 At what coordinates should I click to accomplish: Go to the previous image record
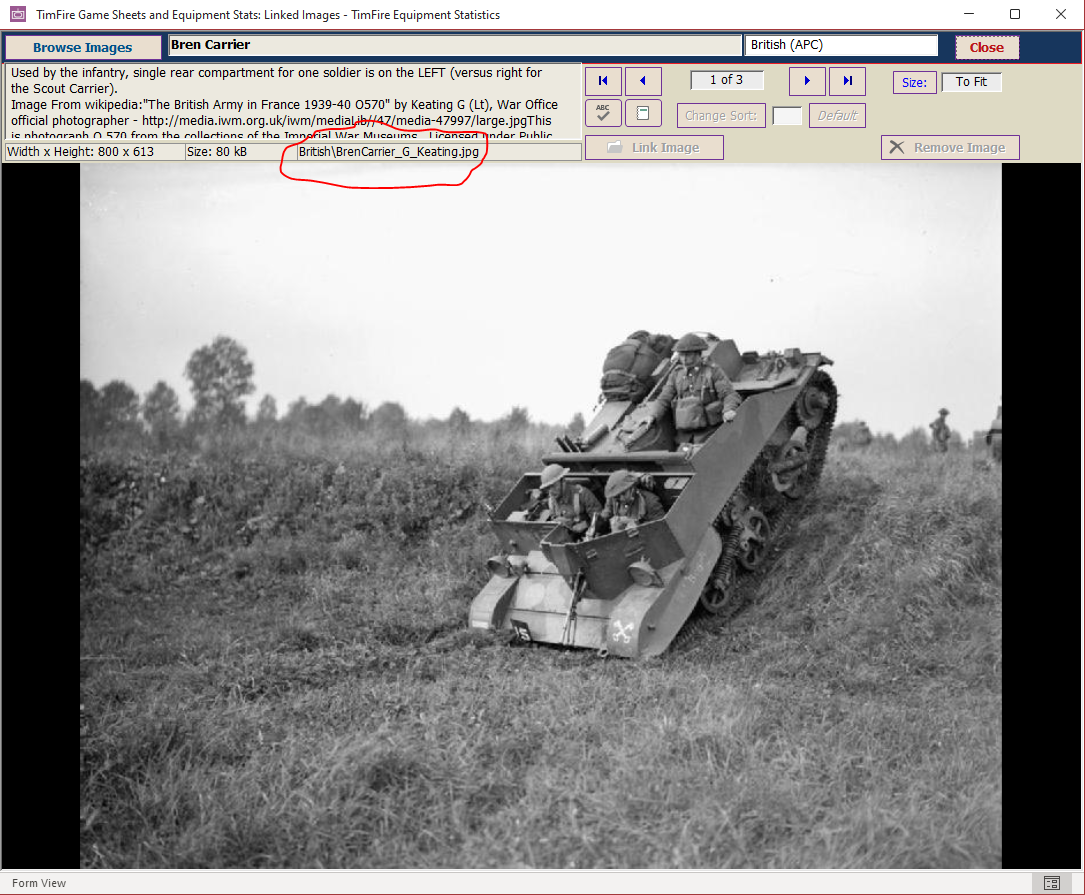(643, 81)
